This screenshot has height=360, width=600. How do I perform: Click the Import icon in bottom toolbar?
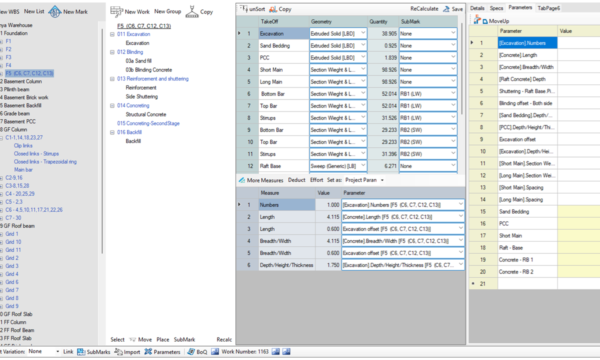pos(118,352)
